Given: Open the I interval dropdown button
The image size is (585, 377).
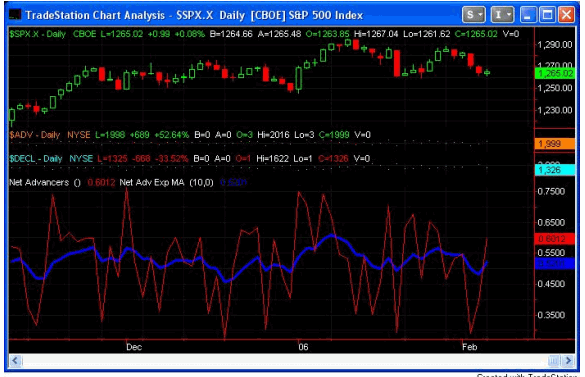Looking at the screenshot, I should 502,15.
